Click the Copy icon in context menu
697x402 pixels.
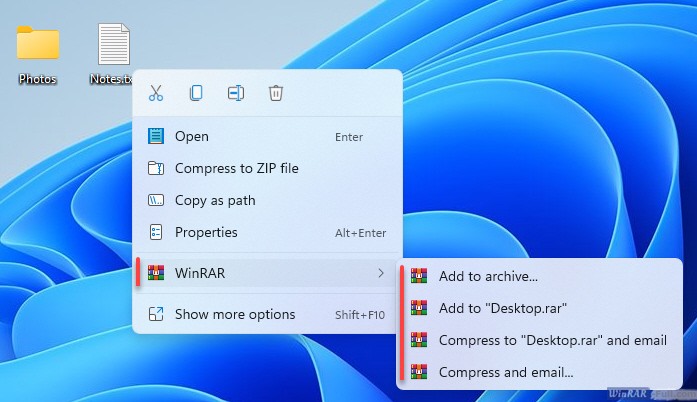(x=196, y=93)
